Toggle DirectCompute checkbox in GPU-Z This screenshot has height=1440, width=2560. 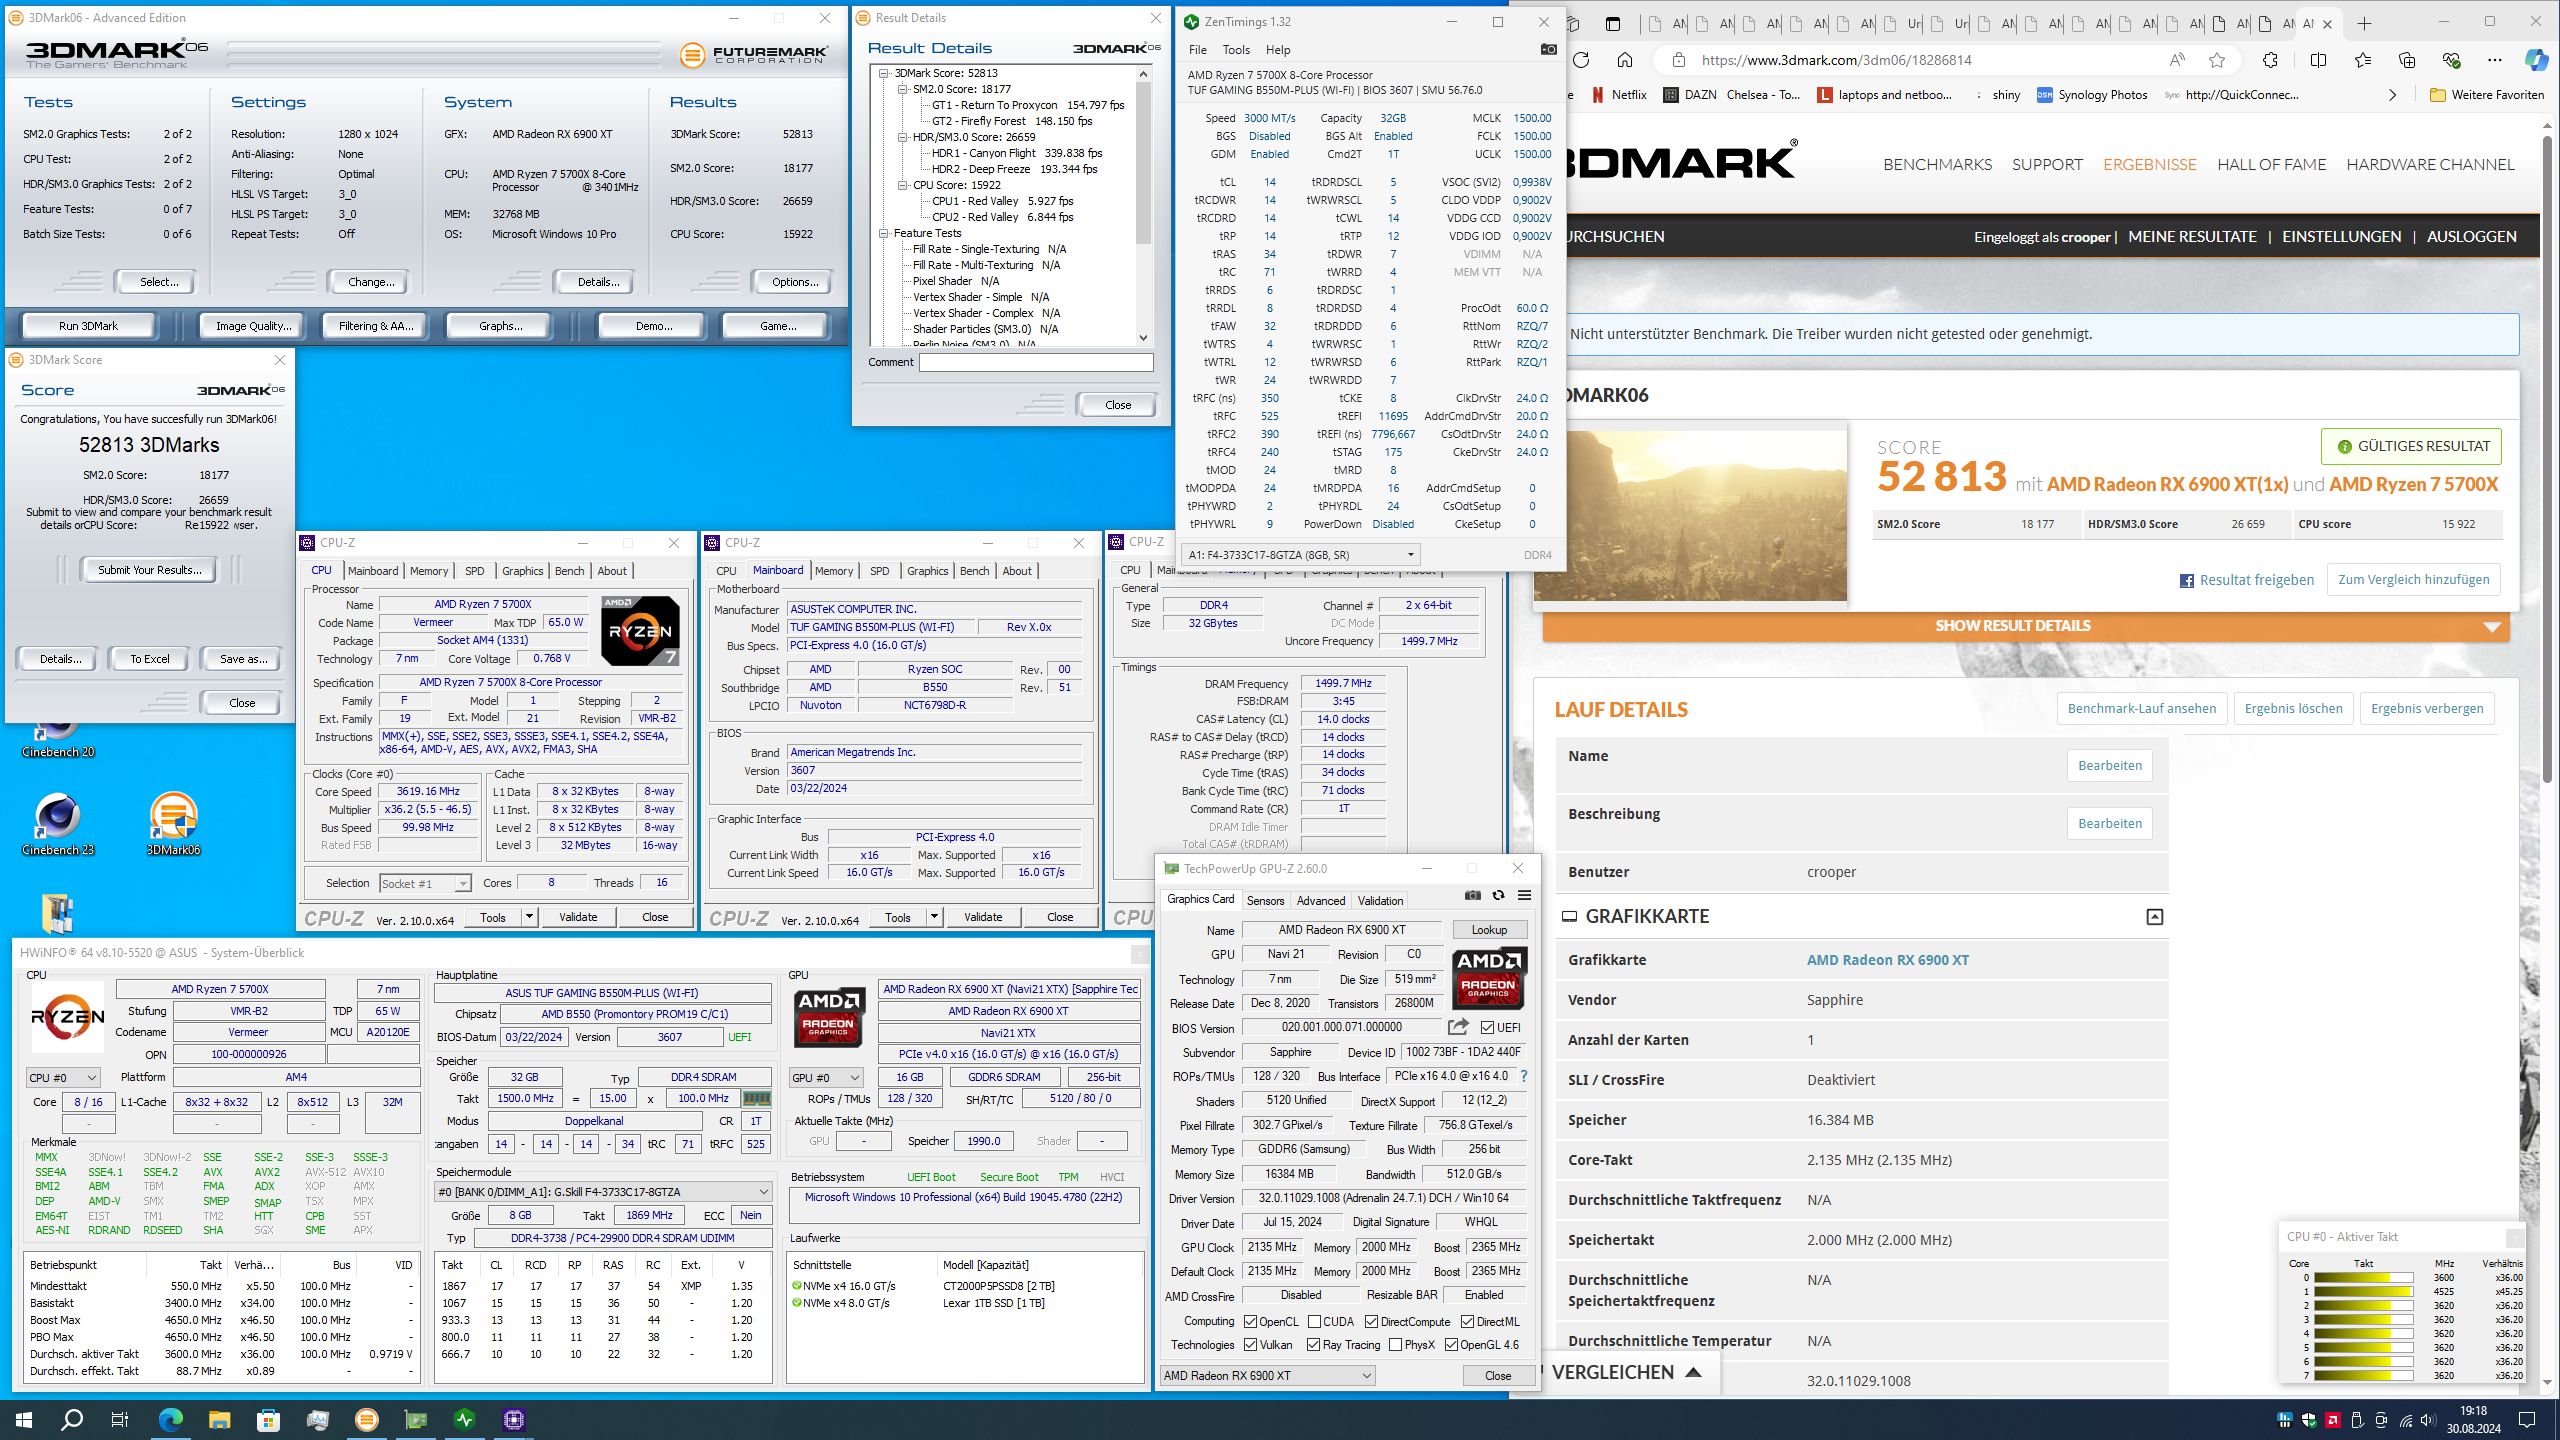1372,1321
